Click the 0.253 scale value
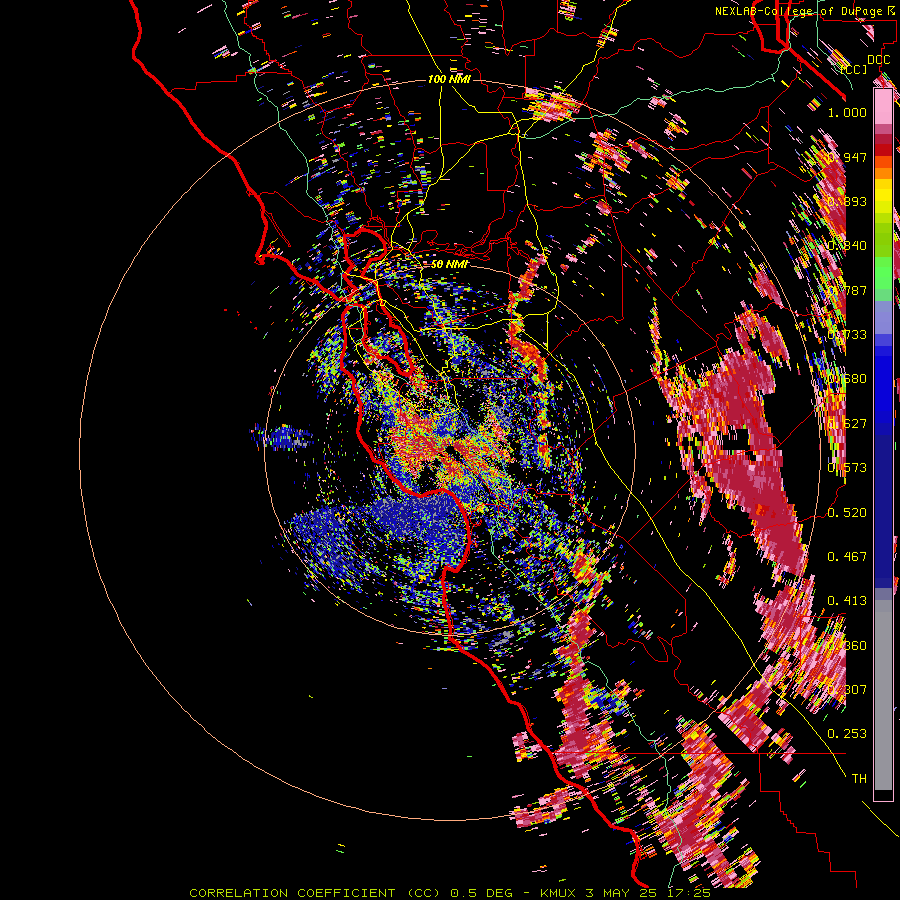The height and width of the screenshot is (900, 900). [x=847, y=734]
